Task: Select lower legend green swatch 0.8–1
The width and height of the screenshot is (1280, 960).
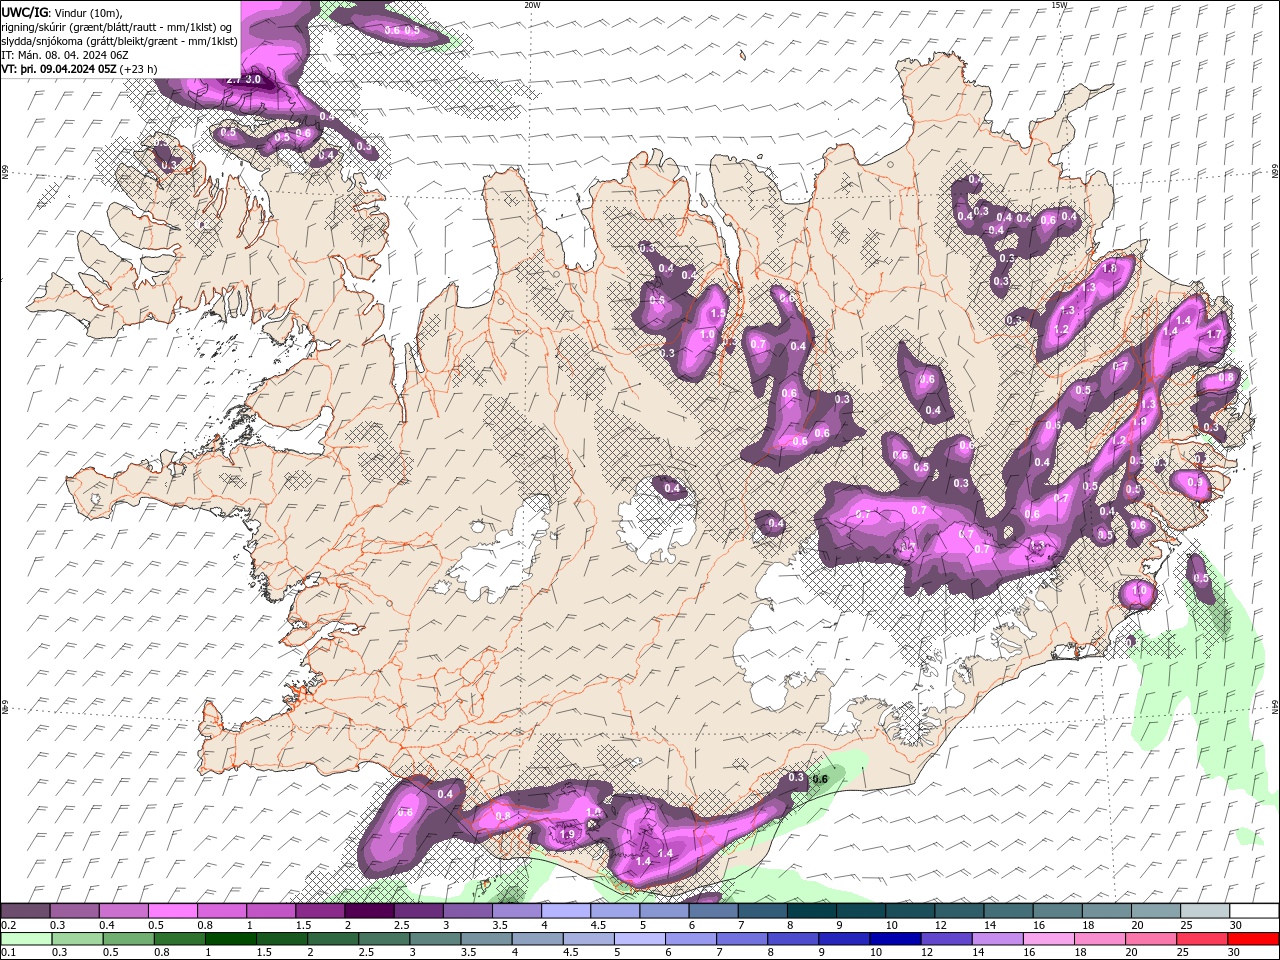Action: click(179, 939)
